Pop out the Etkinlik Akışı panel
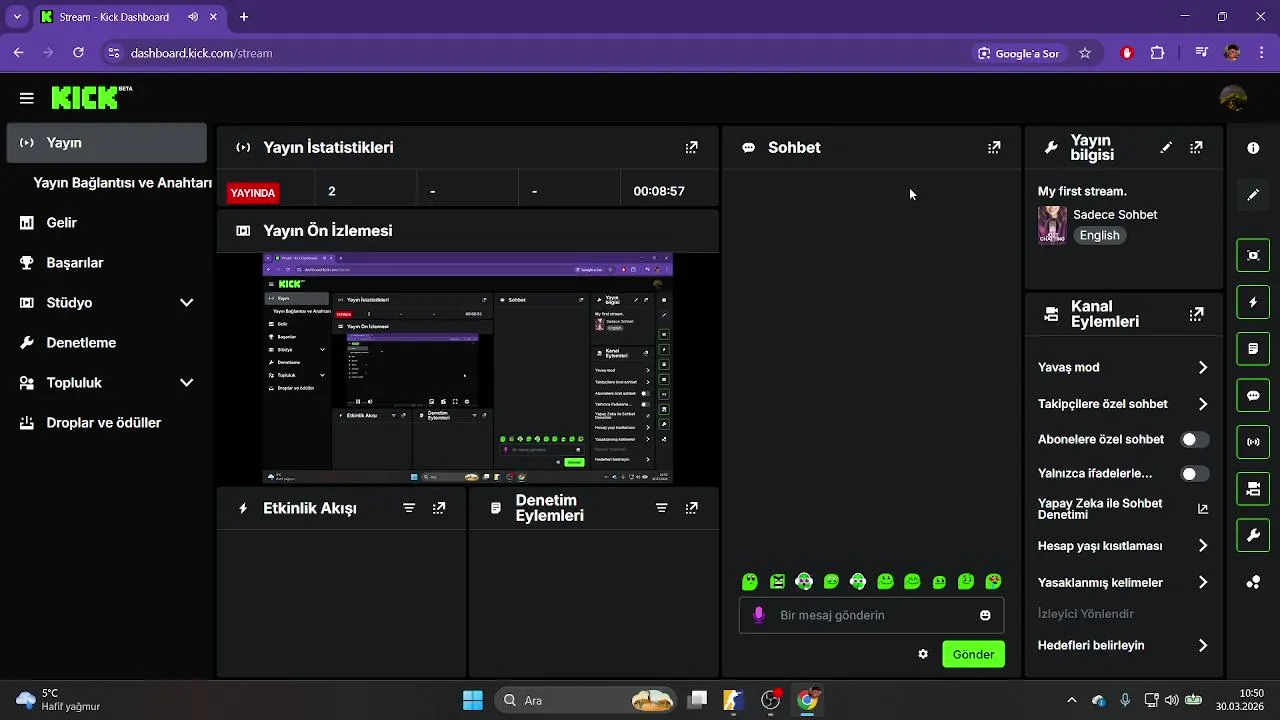1280x720 pixels. [x=439, y=508]
